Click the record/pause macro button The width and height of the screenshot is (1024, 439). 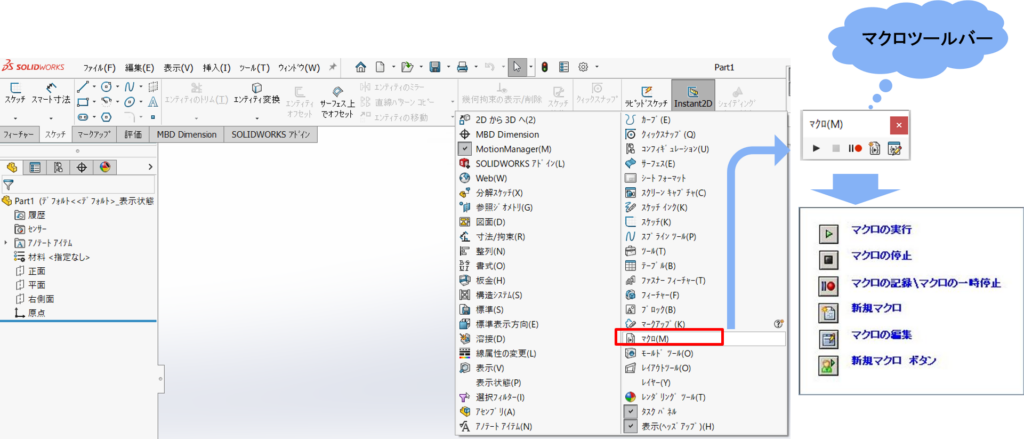pyautogui.click(x=855, y=148)
